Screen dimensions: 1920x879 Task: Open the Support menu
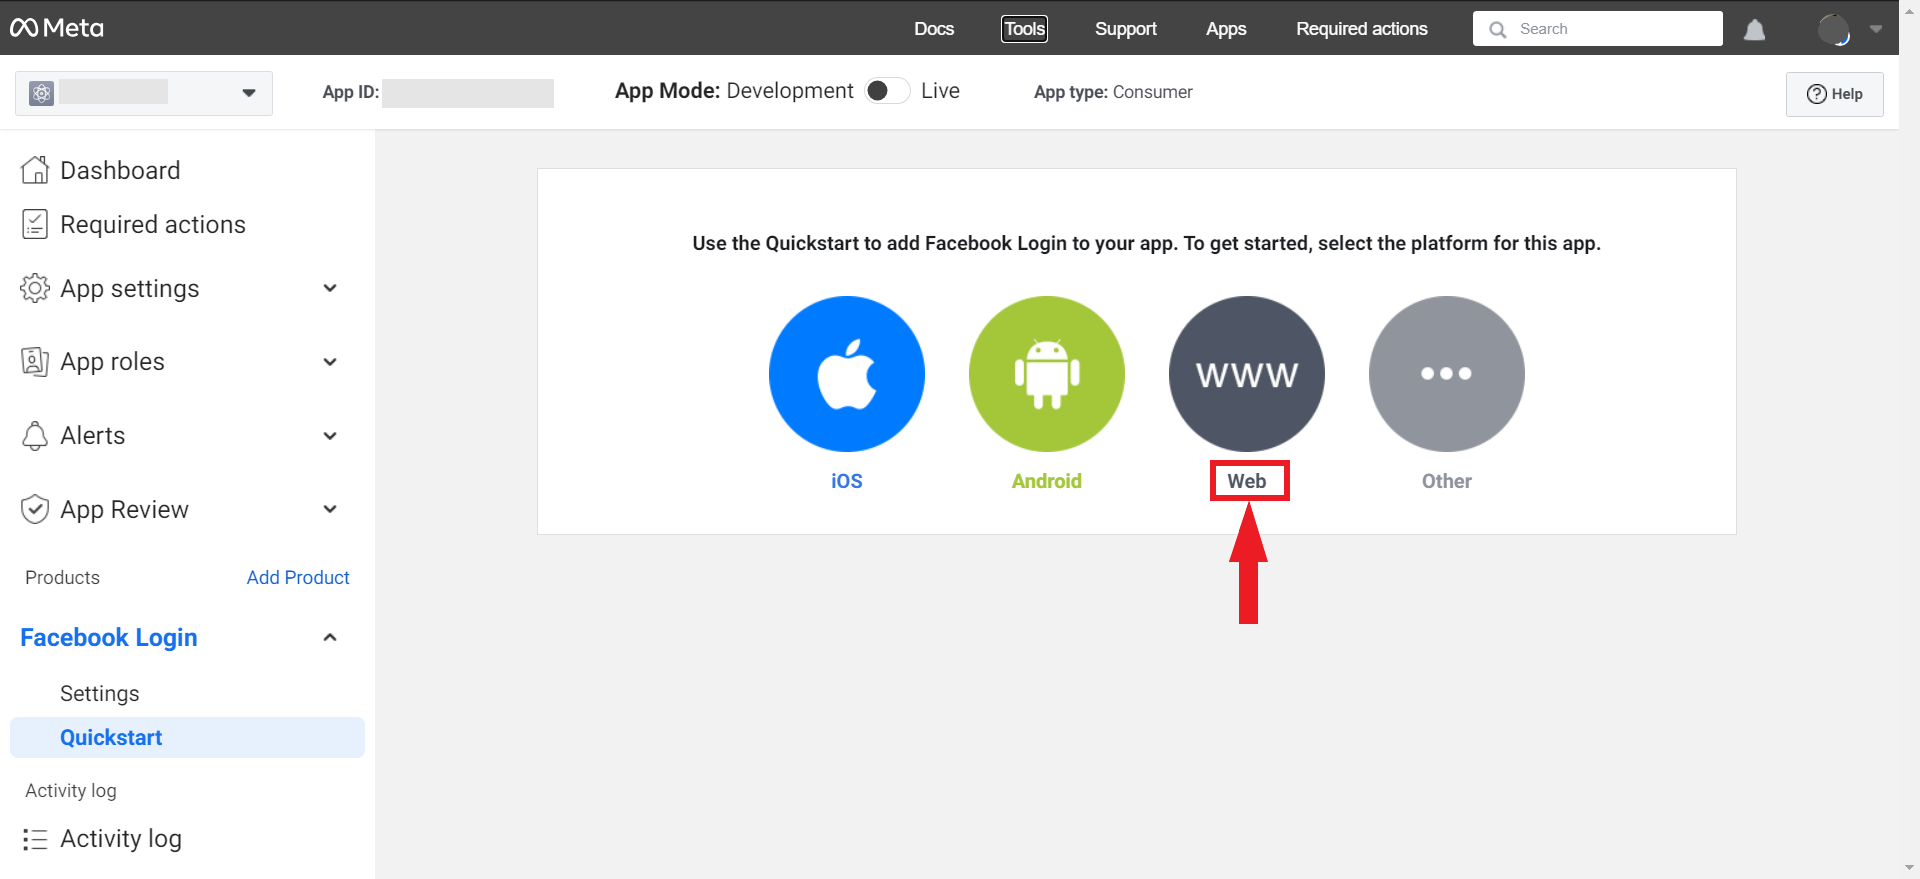[x=1126, y=29]
